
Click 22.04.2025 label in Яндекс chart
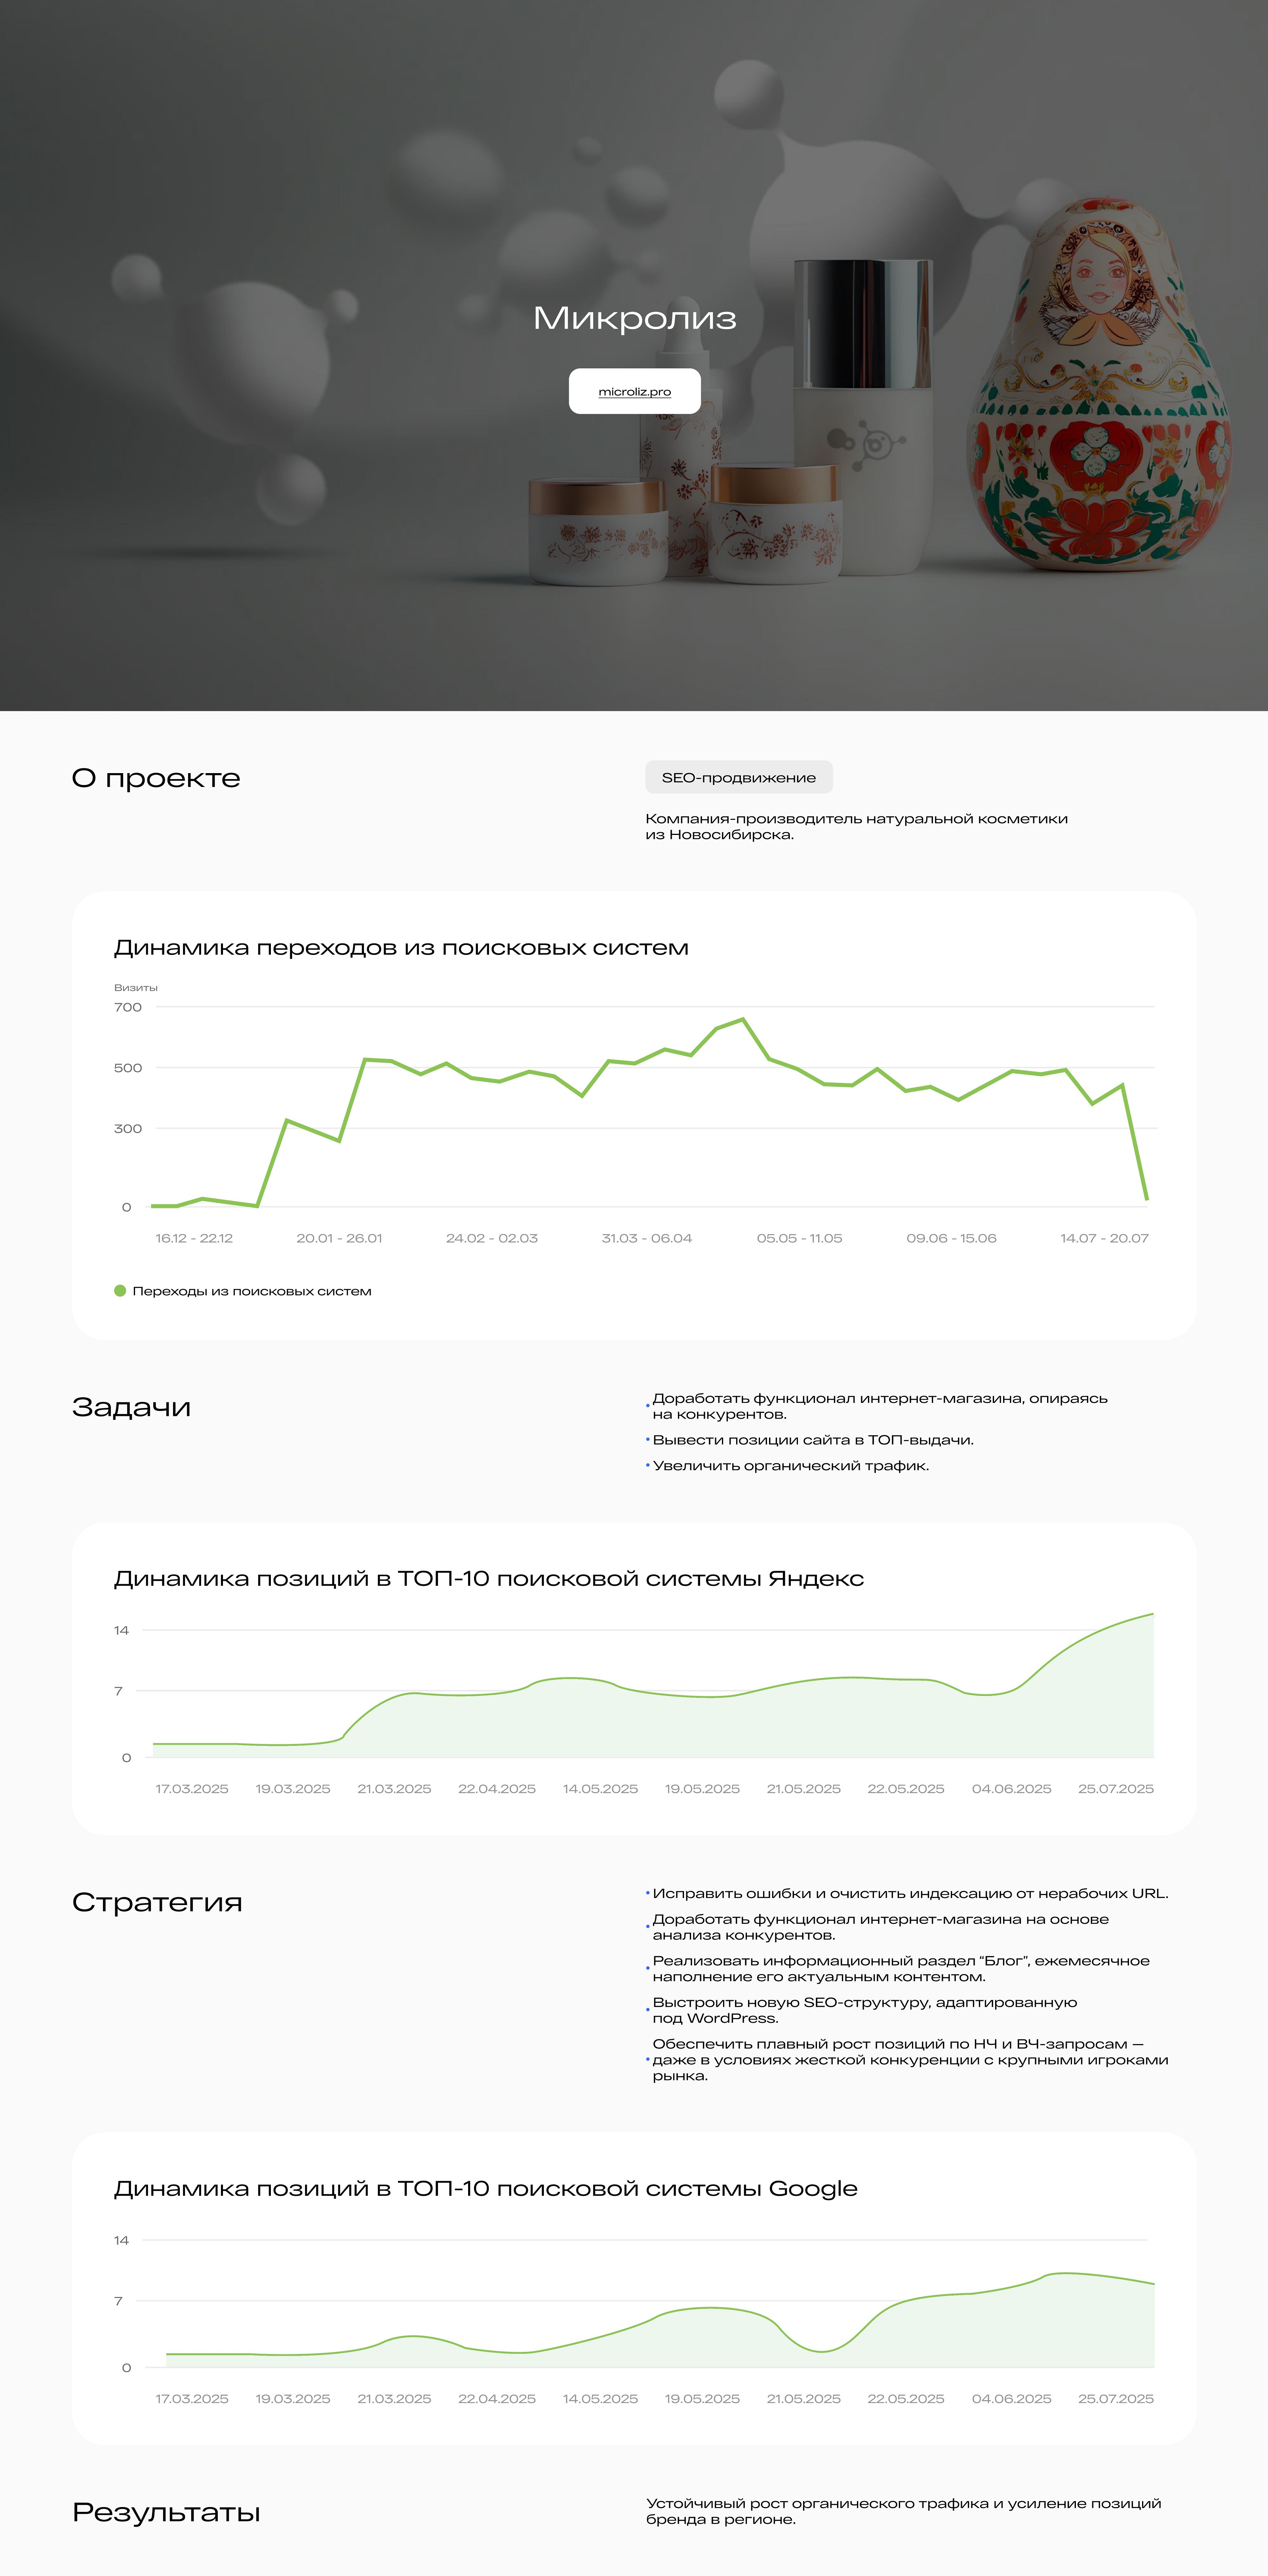(x=497, y=1789)
